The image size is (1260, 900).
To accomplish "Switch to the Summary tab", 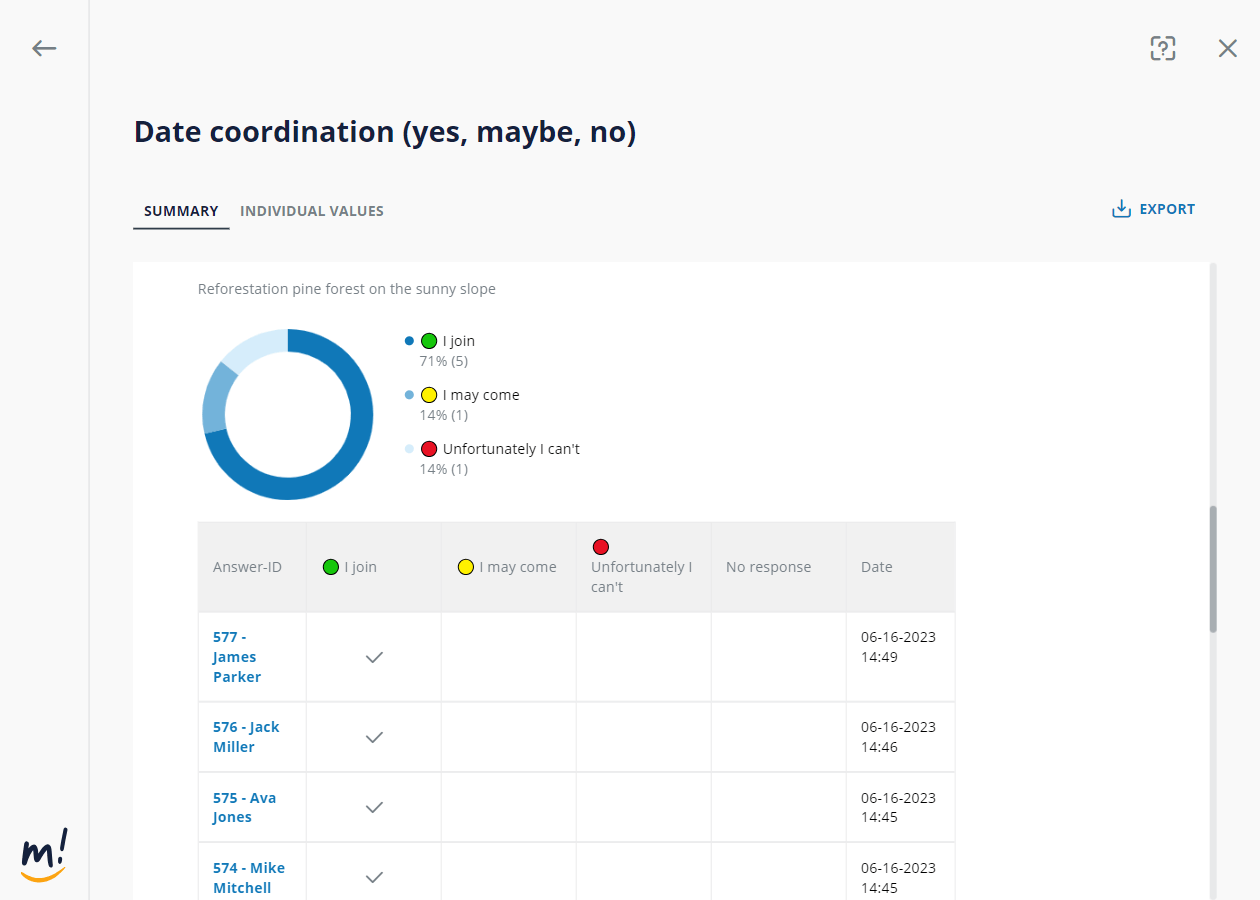I will [x=181, y=211].
